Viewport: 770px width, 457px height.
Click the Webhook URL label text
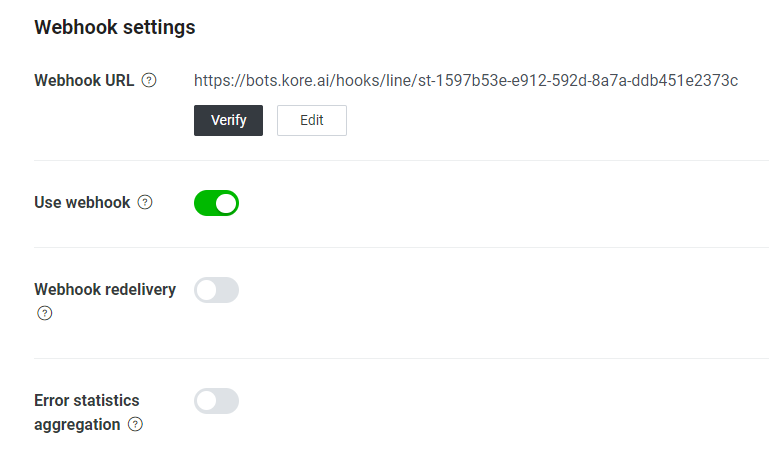point(84,80)
